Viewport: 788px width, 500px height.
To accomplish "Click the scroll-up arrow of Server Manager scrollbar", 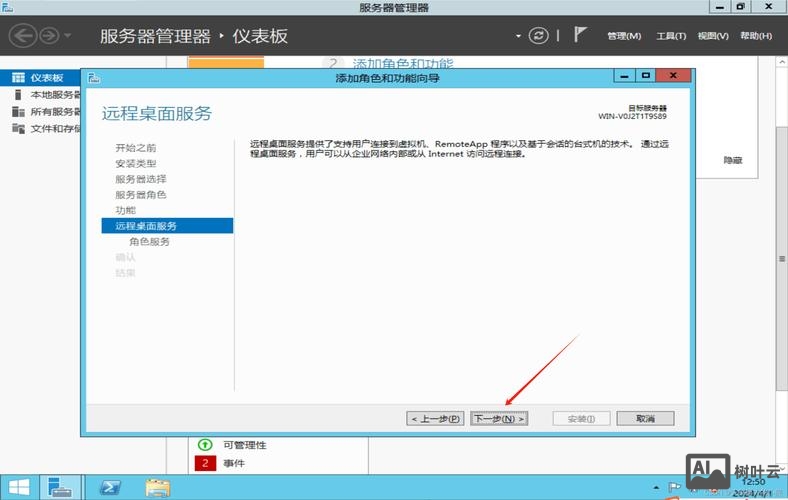I will coord(782,61).
